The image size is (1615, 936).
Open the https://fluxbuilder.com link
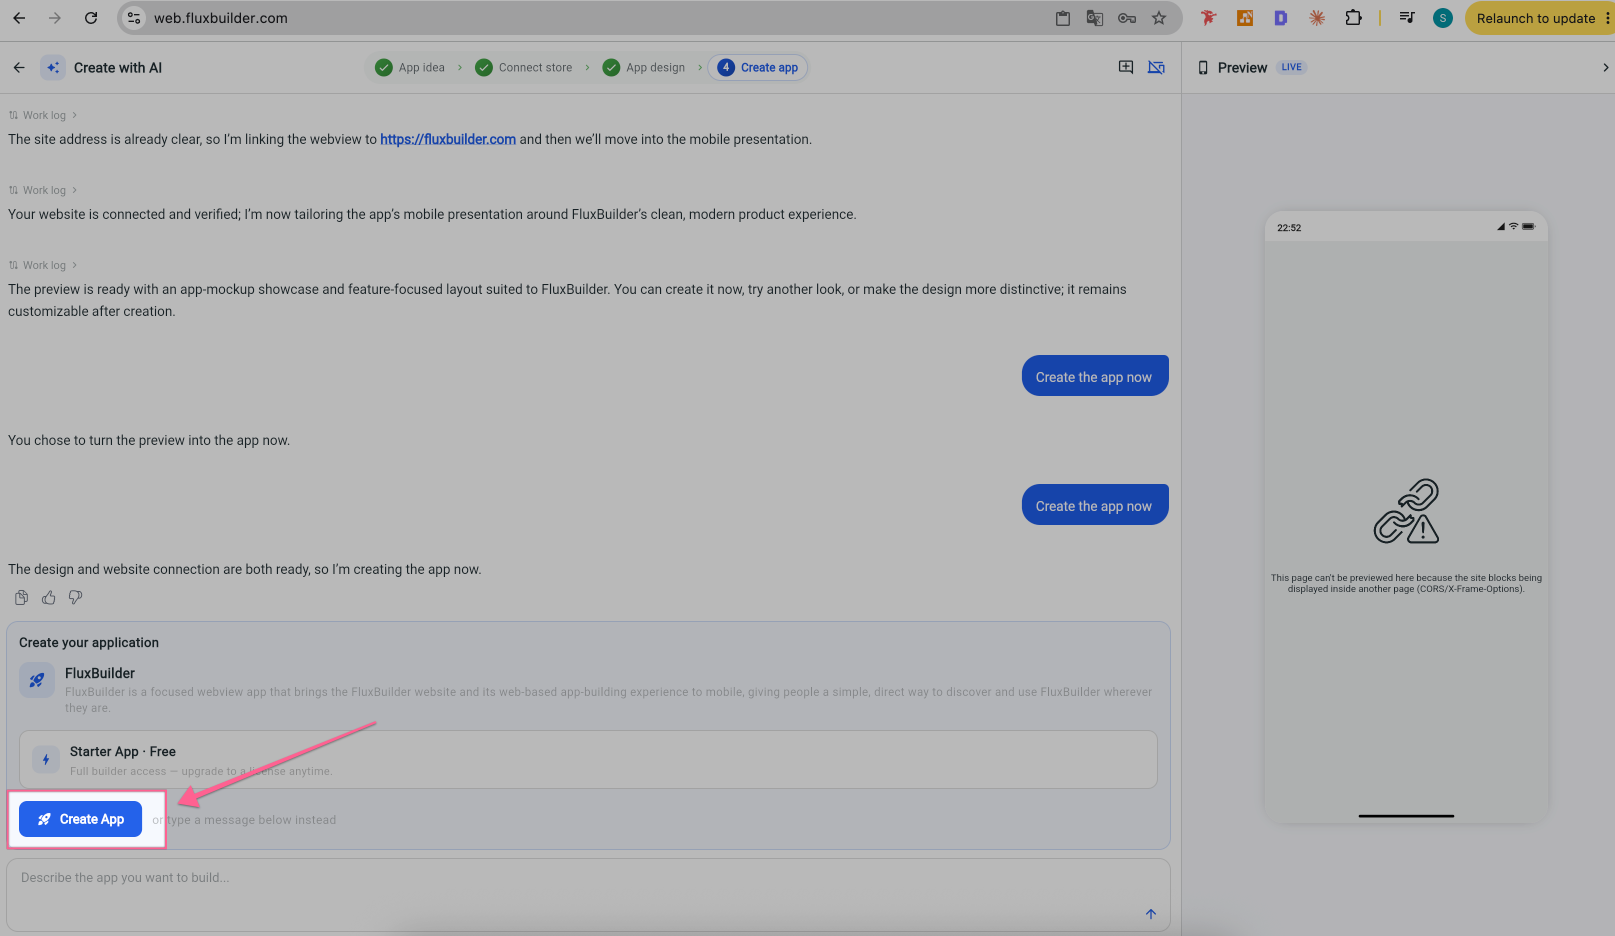448,139
